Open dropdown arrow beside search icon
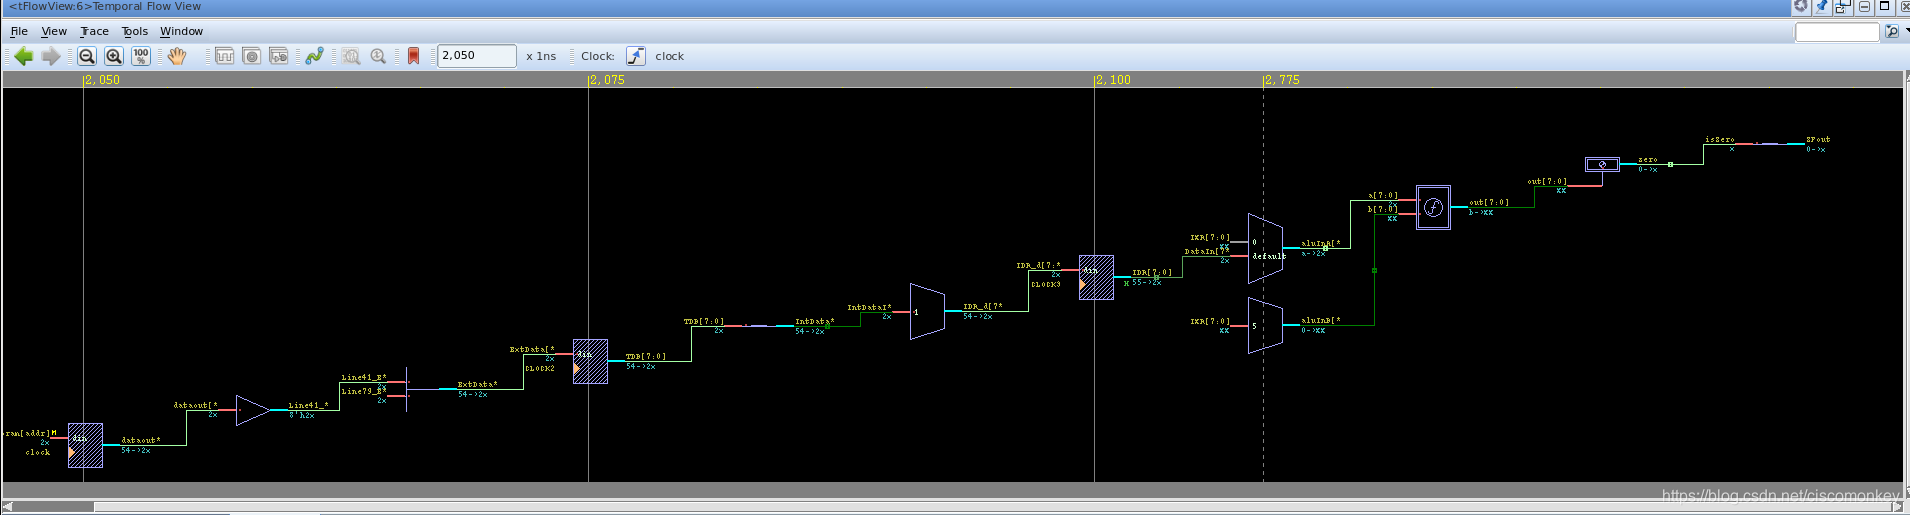The height and width of the screenshot is (515, 1910). click(1906, 32)
